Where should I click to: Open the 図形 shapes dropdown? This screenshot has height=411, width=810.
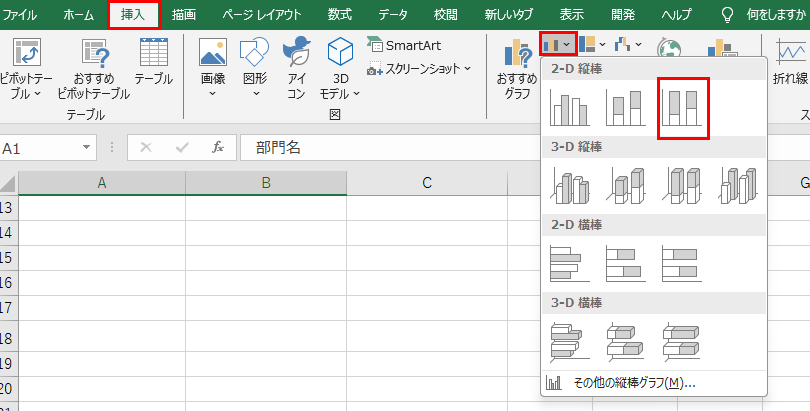[x=255, y=68]
